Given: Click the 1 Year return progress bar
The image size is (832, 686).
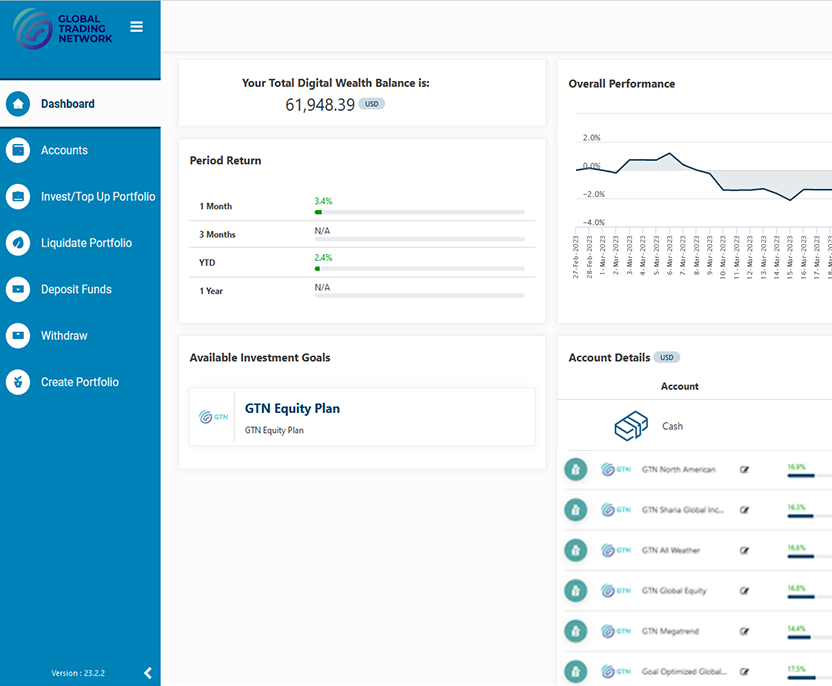Looking at the screenshot, I should coord(420,296).
